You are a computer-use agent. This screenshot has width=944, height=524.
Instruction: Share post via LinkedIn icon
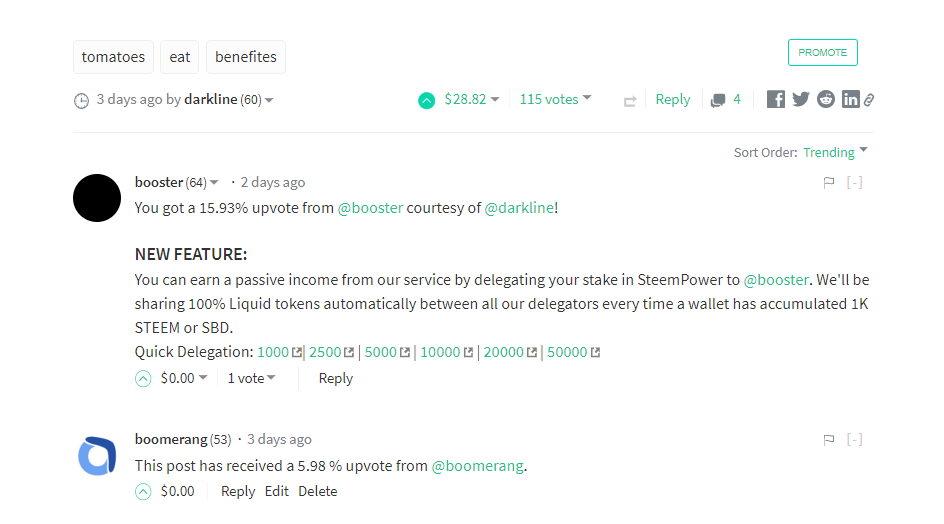tap(851, 99)
